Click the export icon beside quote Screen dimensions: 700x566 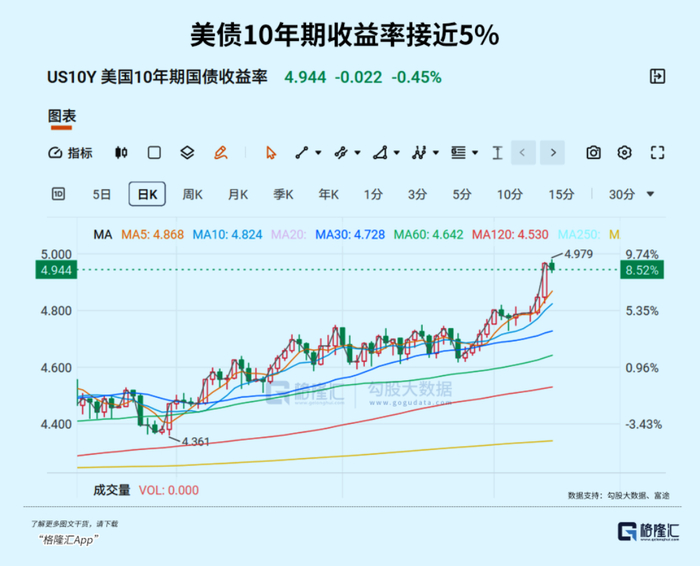pyautogui.click(x=657, y=76)
